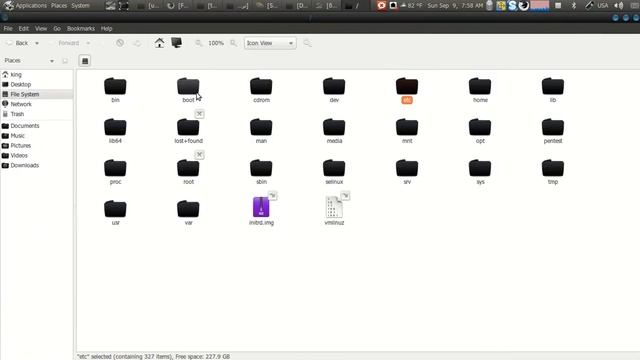Zoom in with the plus magnifier

click(233, 43)
